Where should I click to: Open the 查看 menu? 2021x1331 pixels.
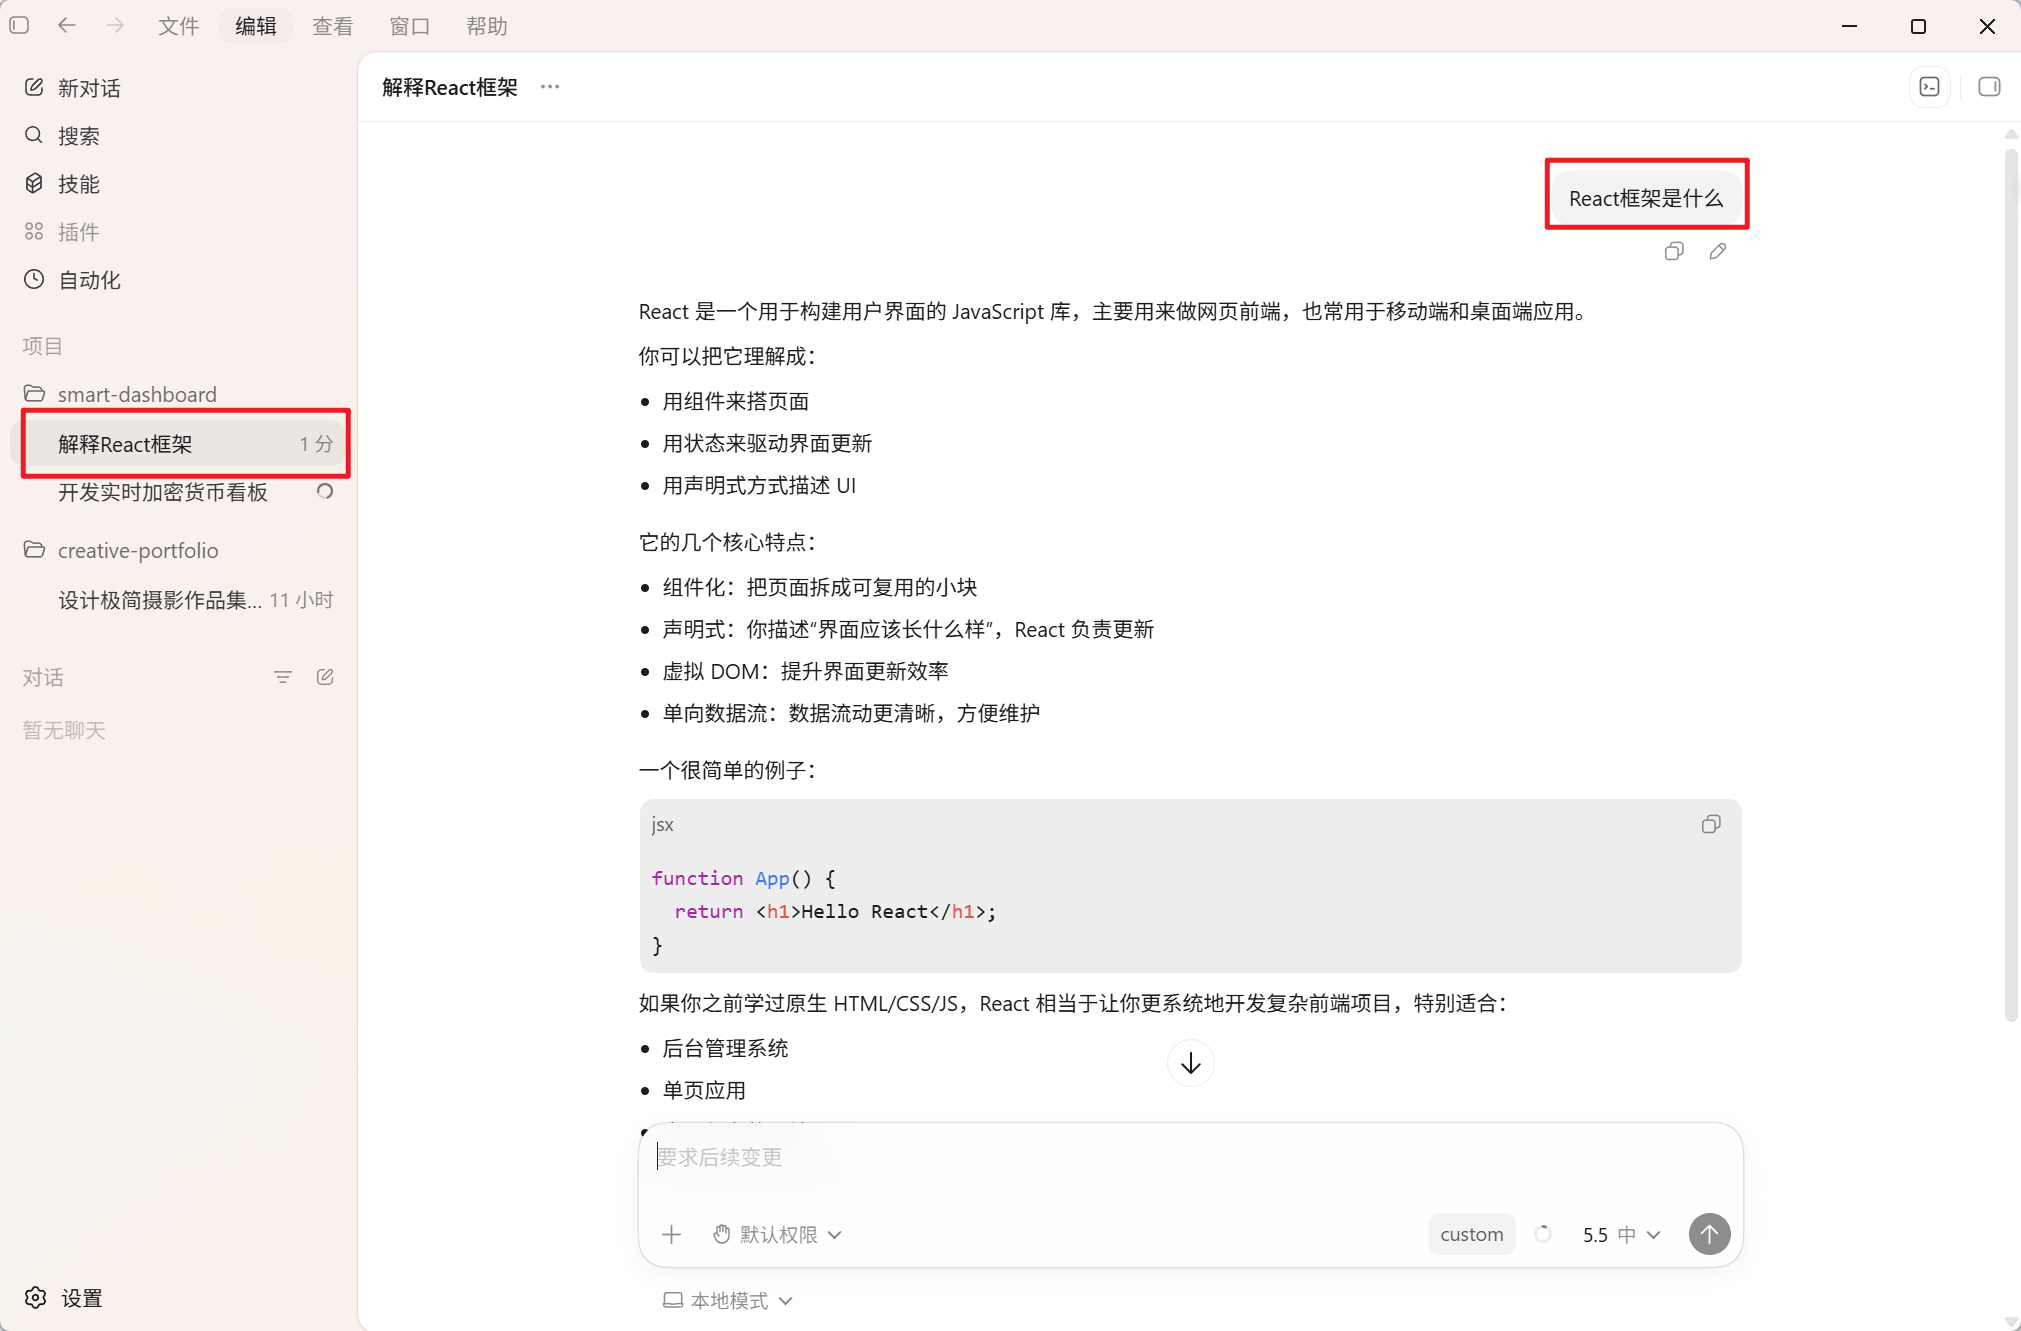click(332, 26)
